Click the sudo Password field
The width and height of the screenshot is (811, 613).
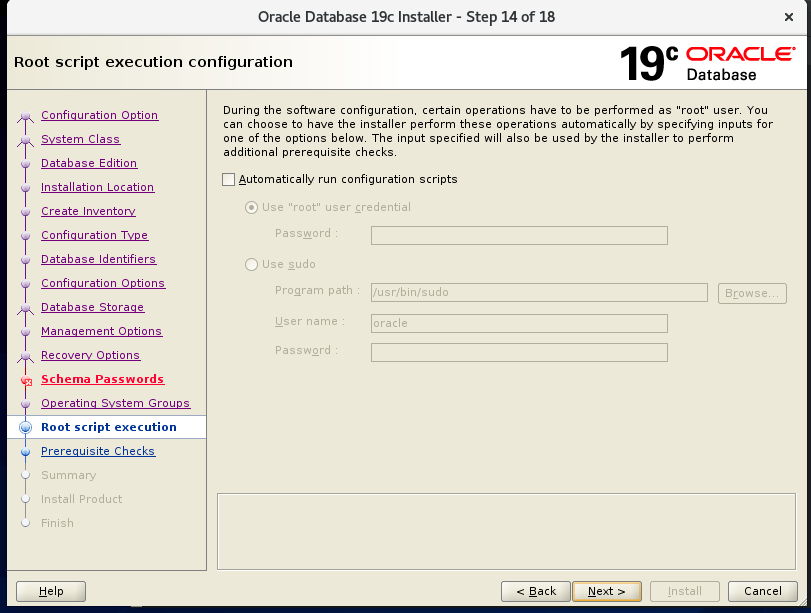point(519,352)
